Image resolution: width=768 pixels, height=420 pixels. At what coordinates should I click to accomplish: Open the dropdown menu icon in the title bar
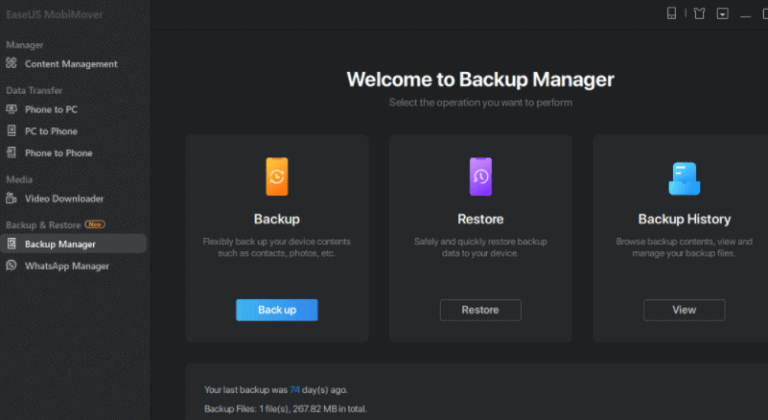tap(722, 13)
